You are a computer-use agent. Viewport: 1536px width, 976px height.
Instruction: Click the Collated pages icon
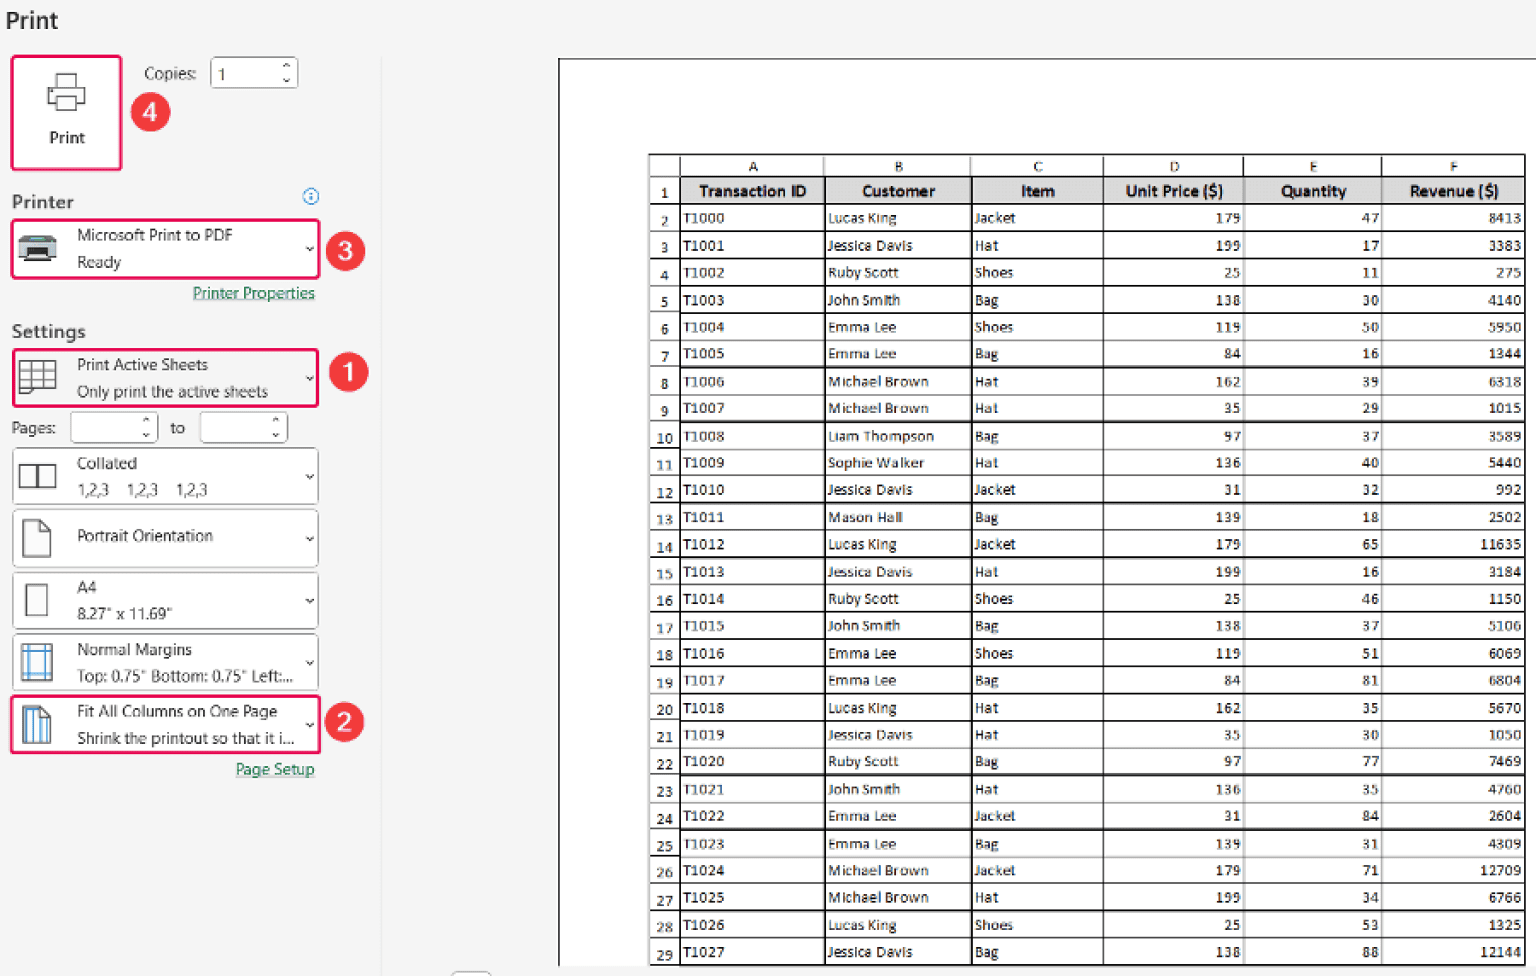pyautogui.click(x=37, y=475)
